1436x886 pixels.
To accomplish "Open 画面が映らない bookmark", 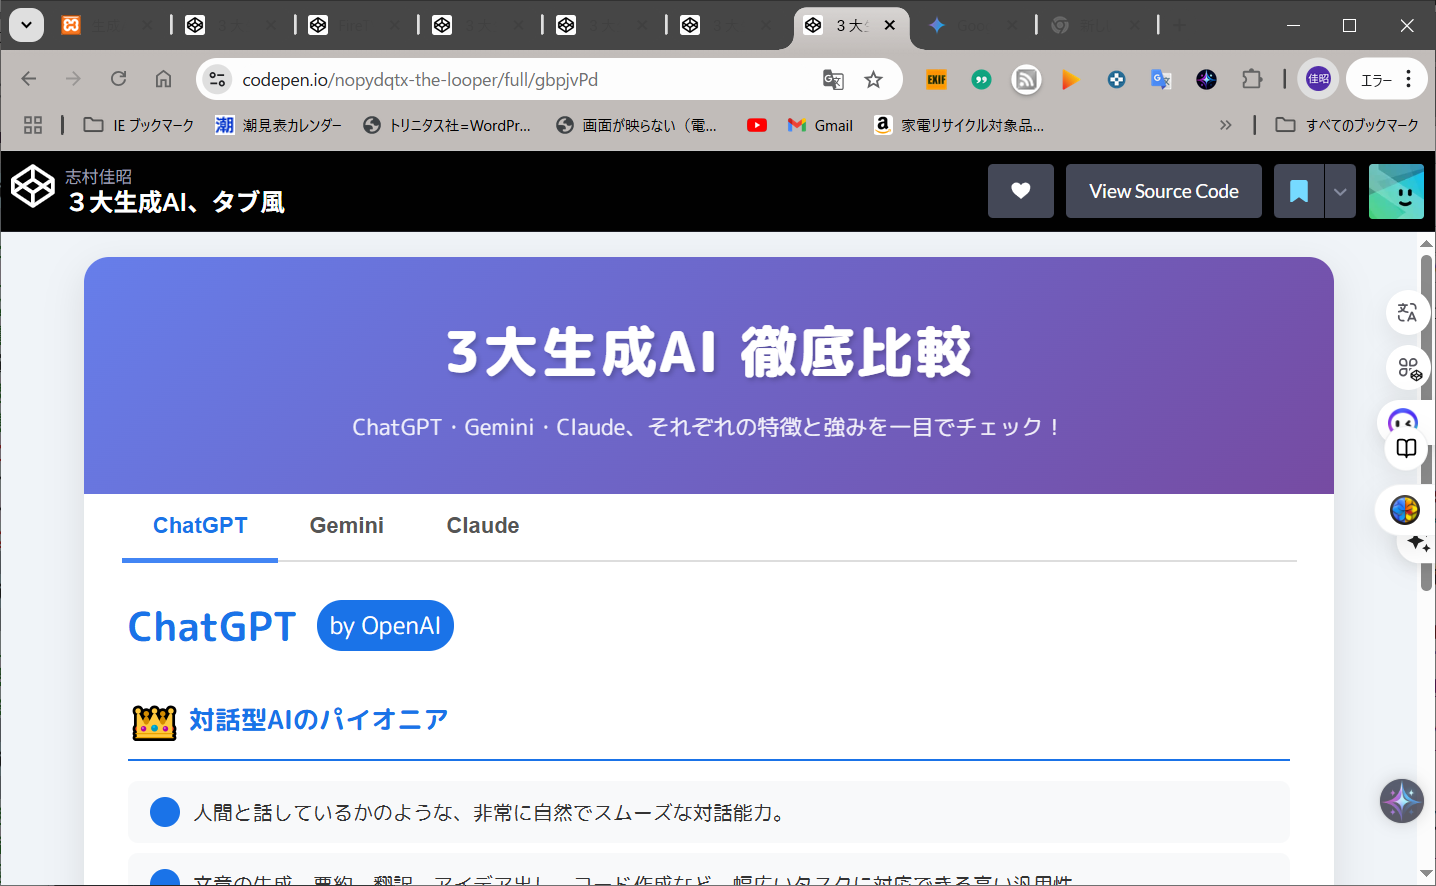I will pos(637,125).
